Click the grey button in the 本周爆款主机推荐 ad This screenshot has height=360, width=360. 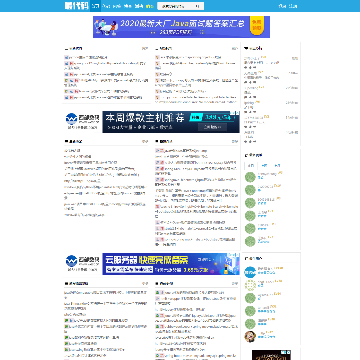[x=212, y=127]
